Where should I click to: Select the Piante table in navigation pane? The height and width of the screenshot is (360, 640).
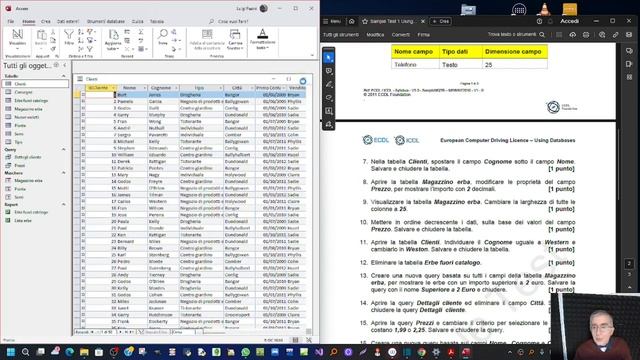pos(20,125)
